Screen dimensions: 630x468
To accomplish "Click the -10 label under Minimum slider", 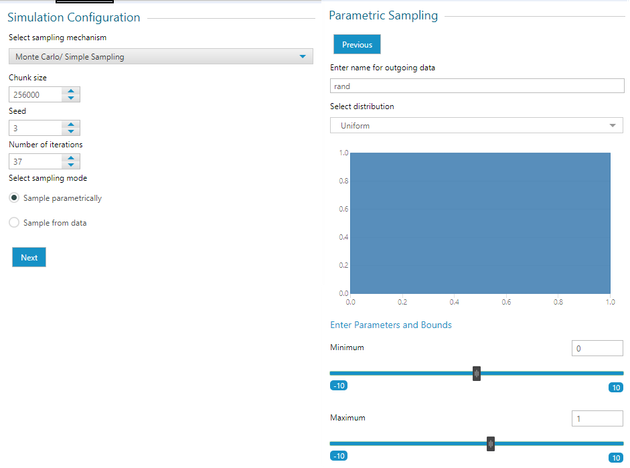I will (x=339, y=386).
